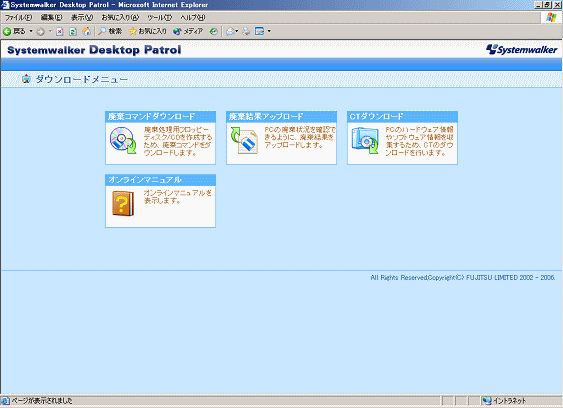This screenshot has height=408, width=563.
Task: Click the ダウンロードメニュー page title icon
Action: click(26, 79)
